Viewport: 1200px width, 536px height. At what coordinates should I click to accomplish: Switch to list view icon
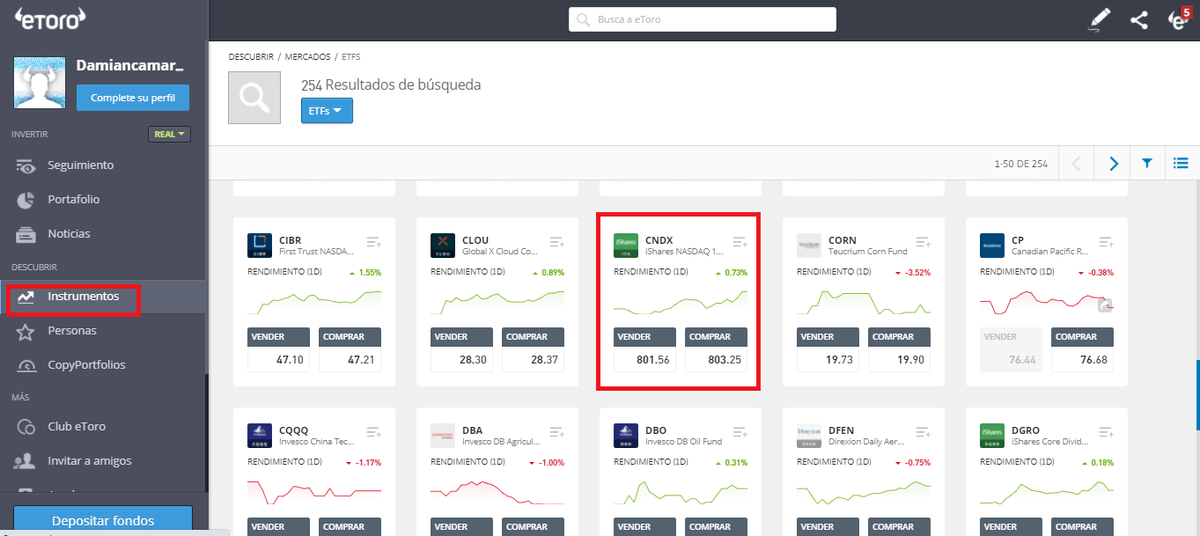(1181, 163)
